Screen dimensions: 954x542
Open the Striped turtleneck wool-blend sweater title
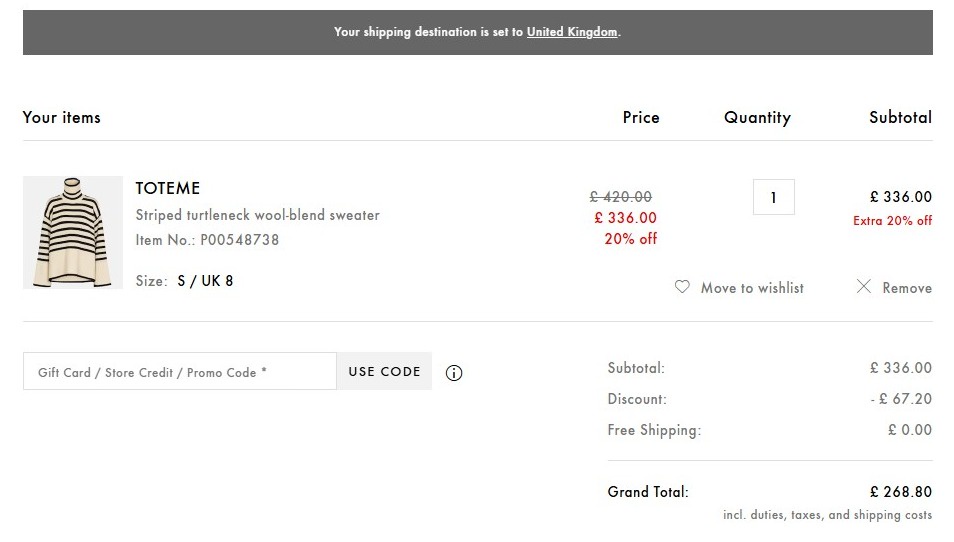(257, 215)
